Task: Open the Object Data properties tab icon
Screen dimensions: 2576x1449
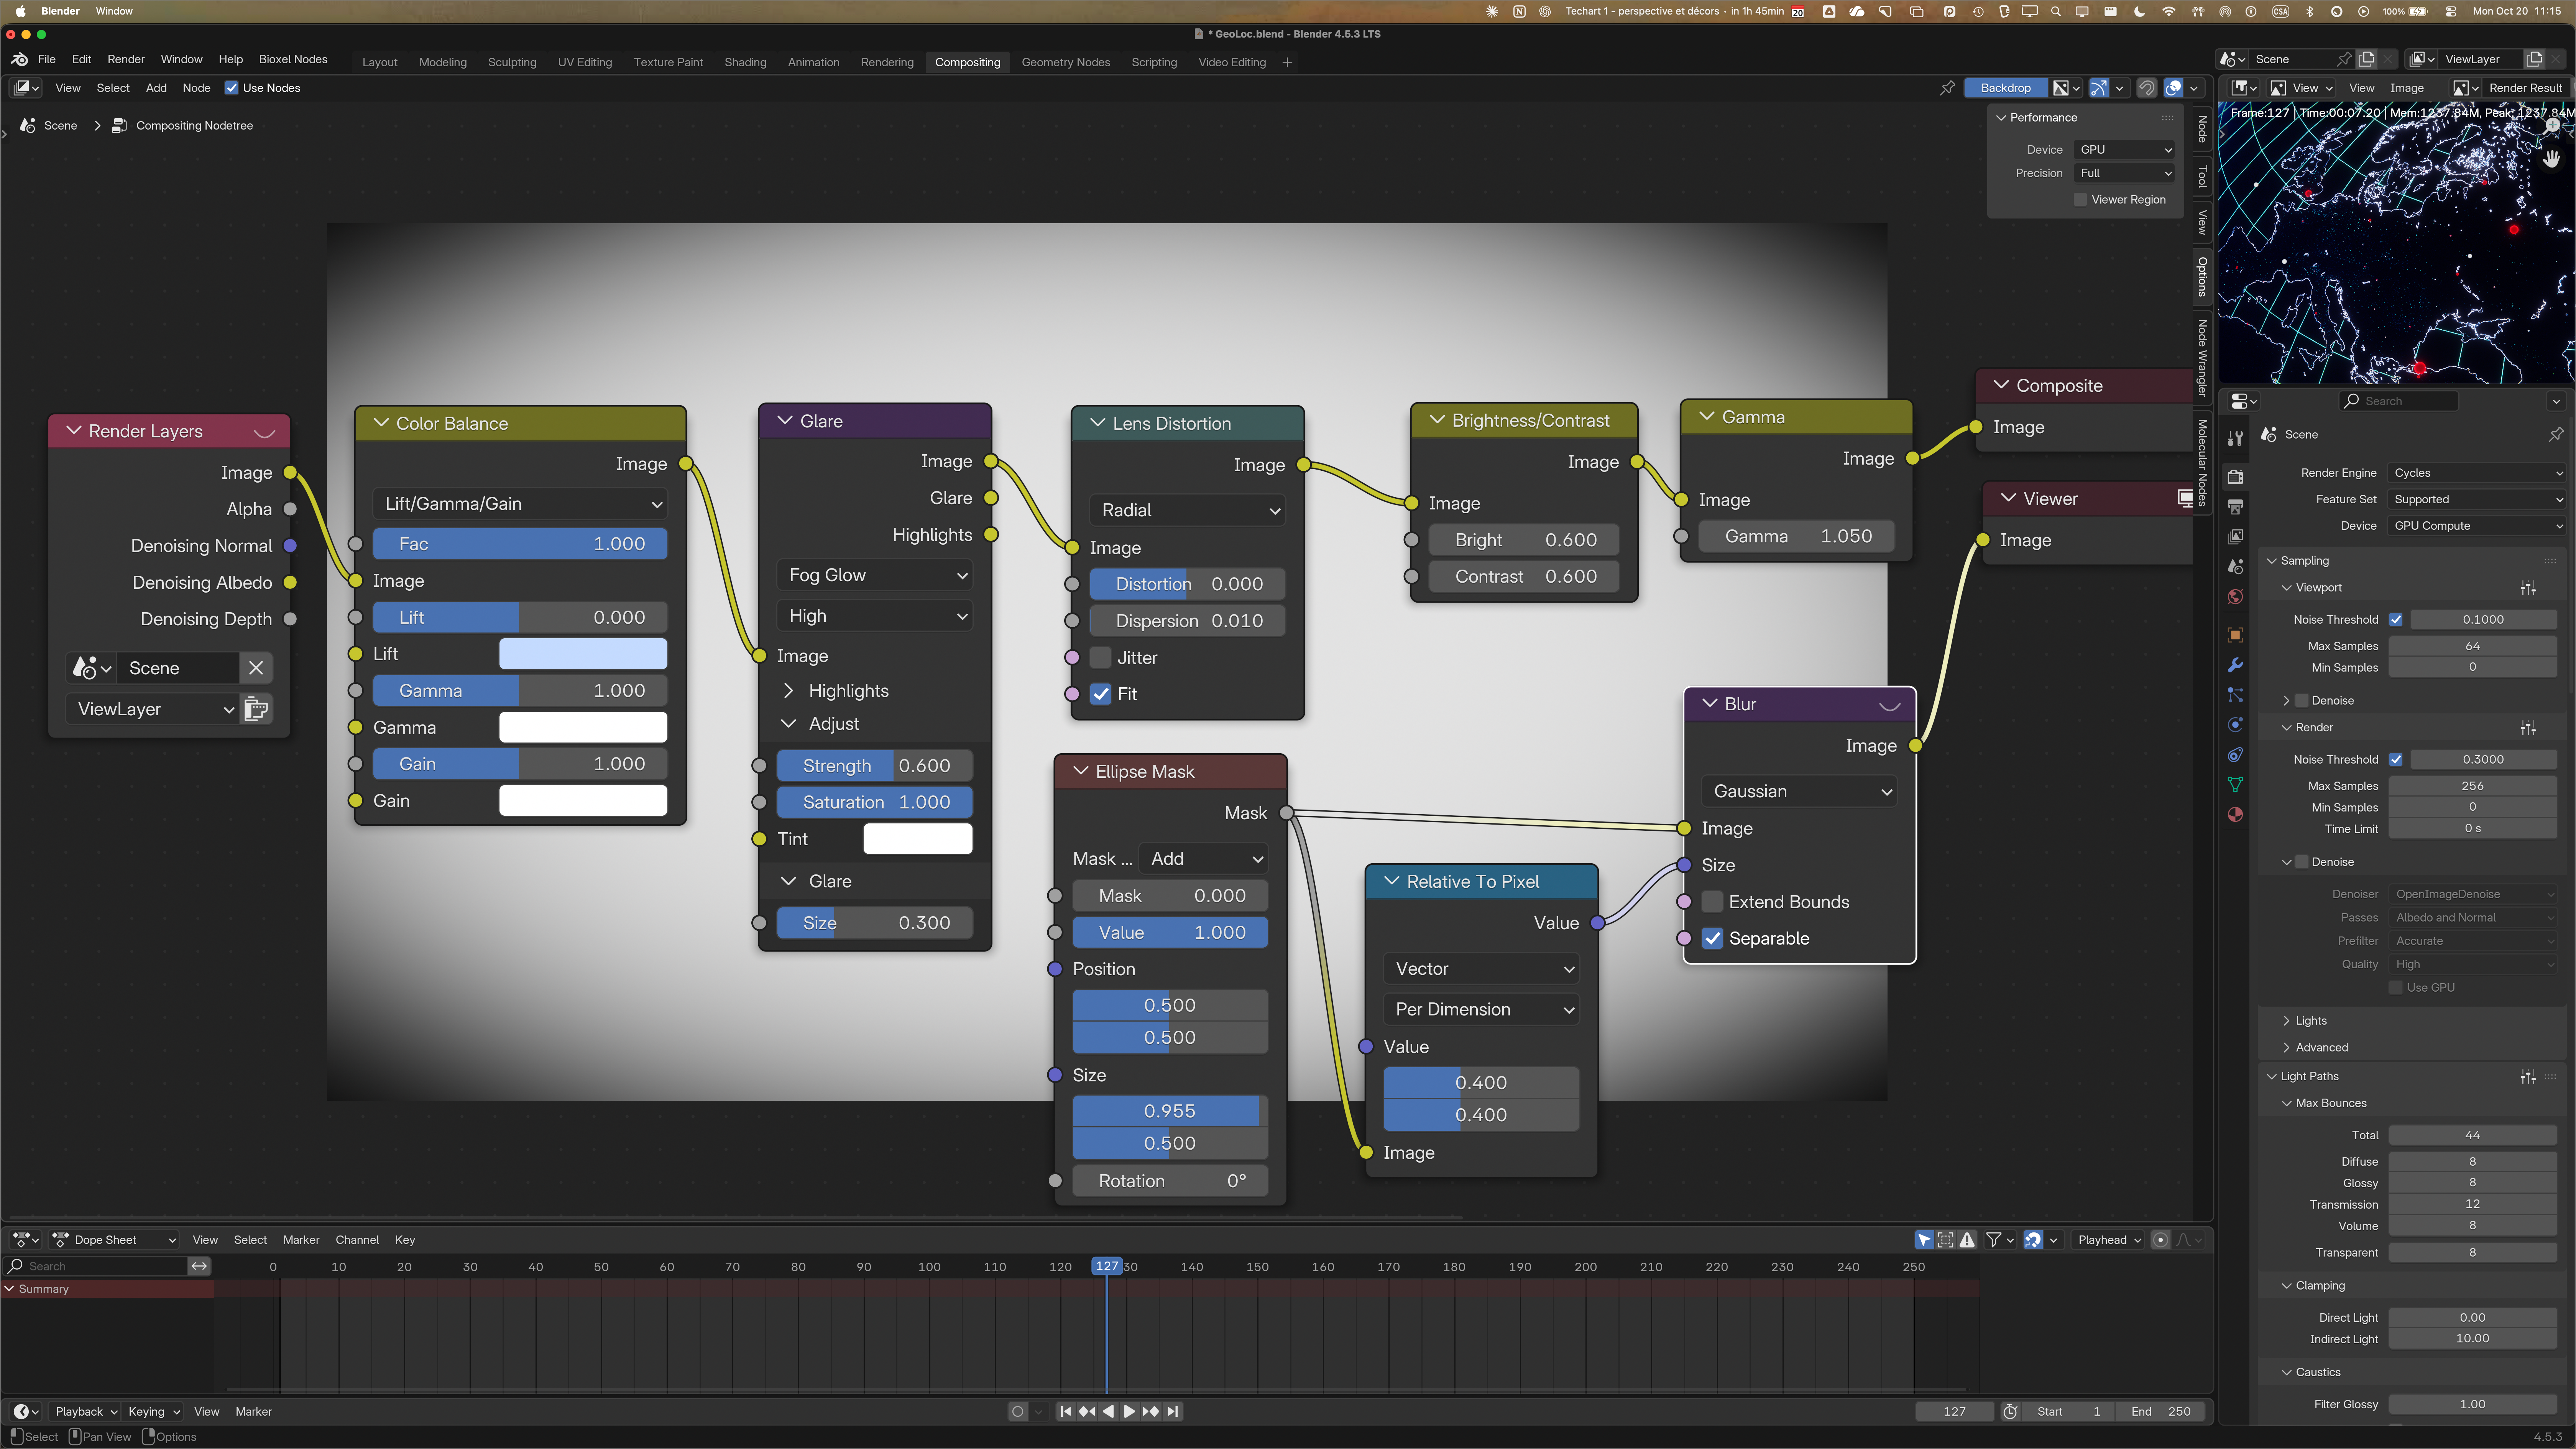Action: click(x=2235, y=785)
